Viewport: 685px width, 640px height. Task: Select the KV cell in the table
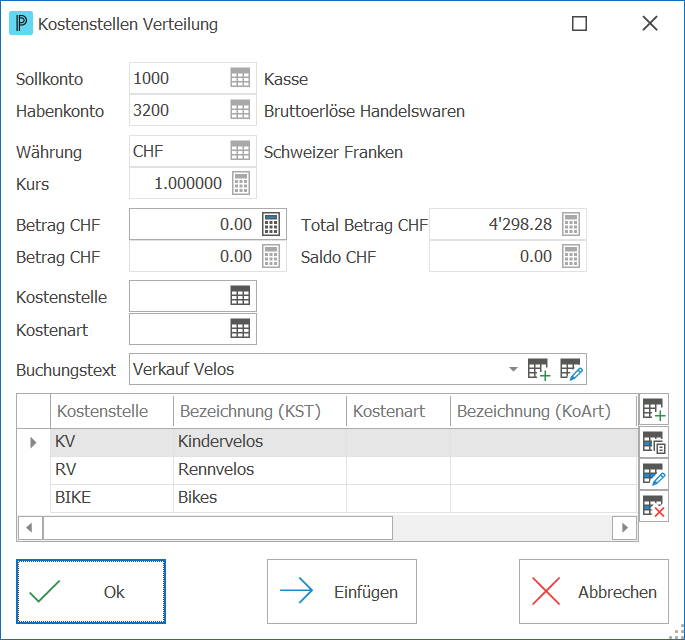[112, 443]
